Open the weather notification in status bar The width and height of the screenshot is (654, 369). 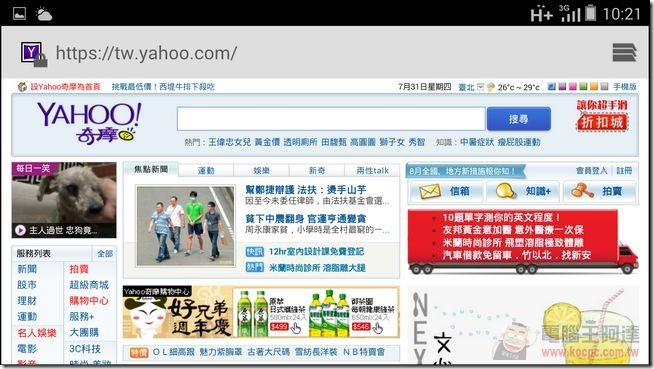(44, 14)
